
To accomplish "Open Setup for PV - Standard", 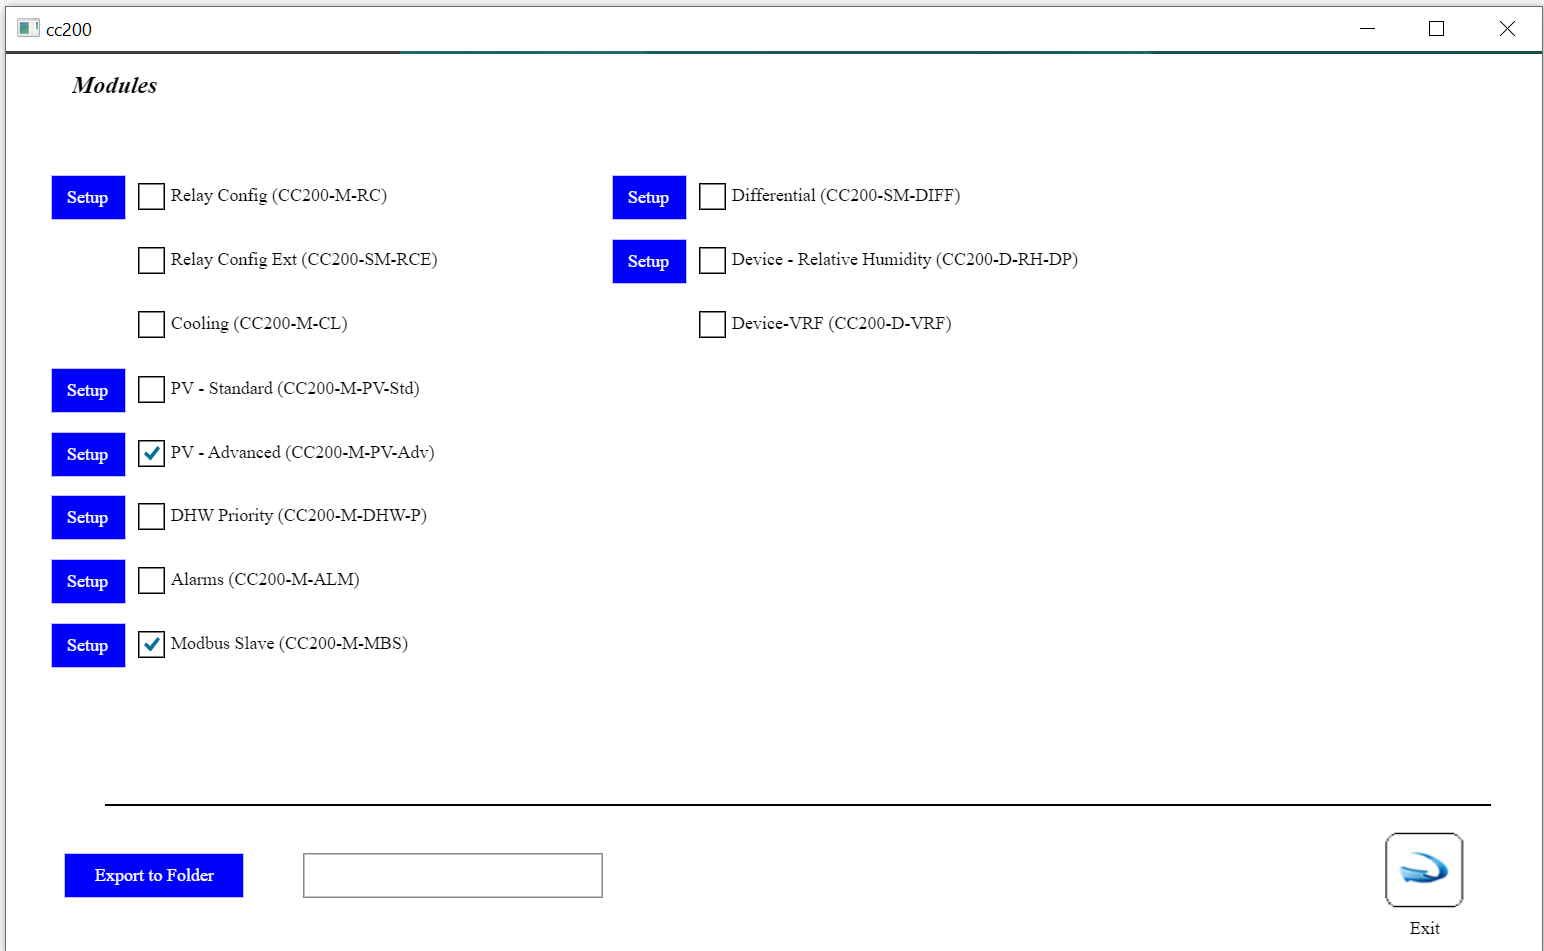I will [88, 390].
